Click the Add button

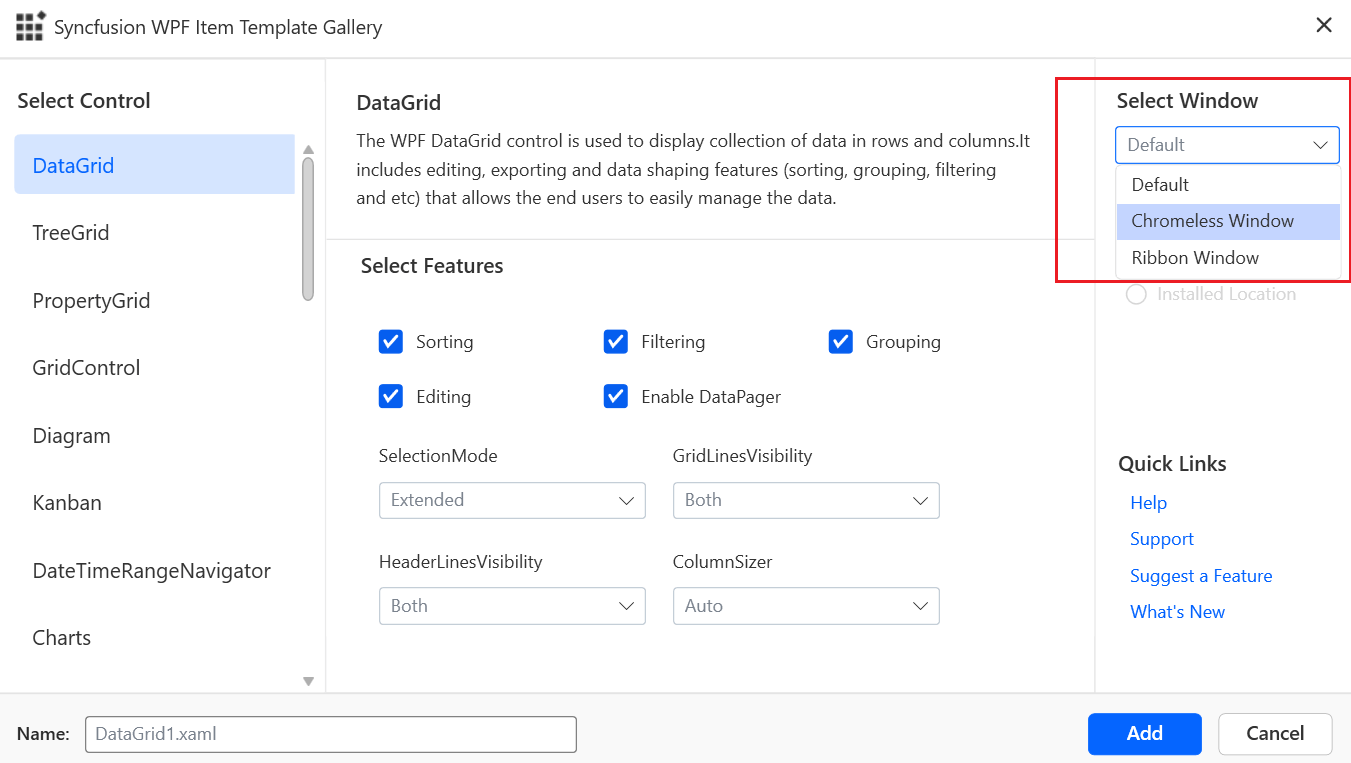click(1144, 733)
